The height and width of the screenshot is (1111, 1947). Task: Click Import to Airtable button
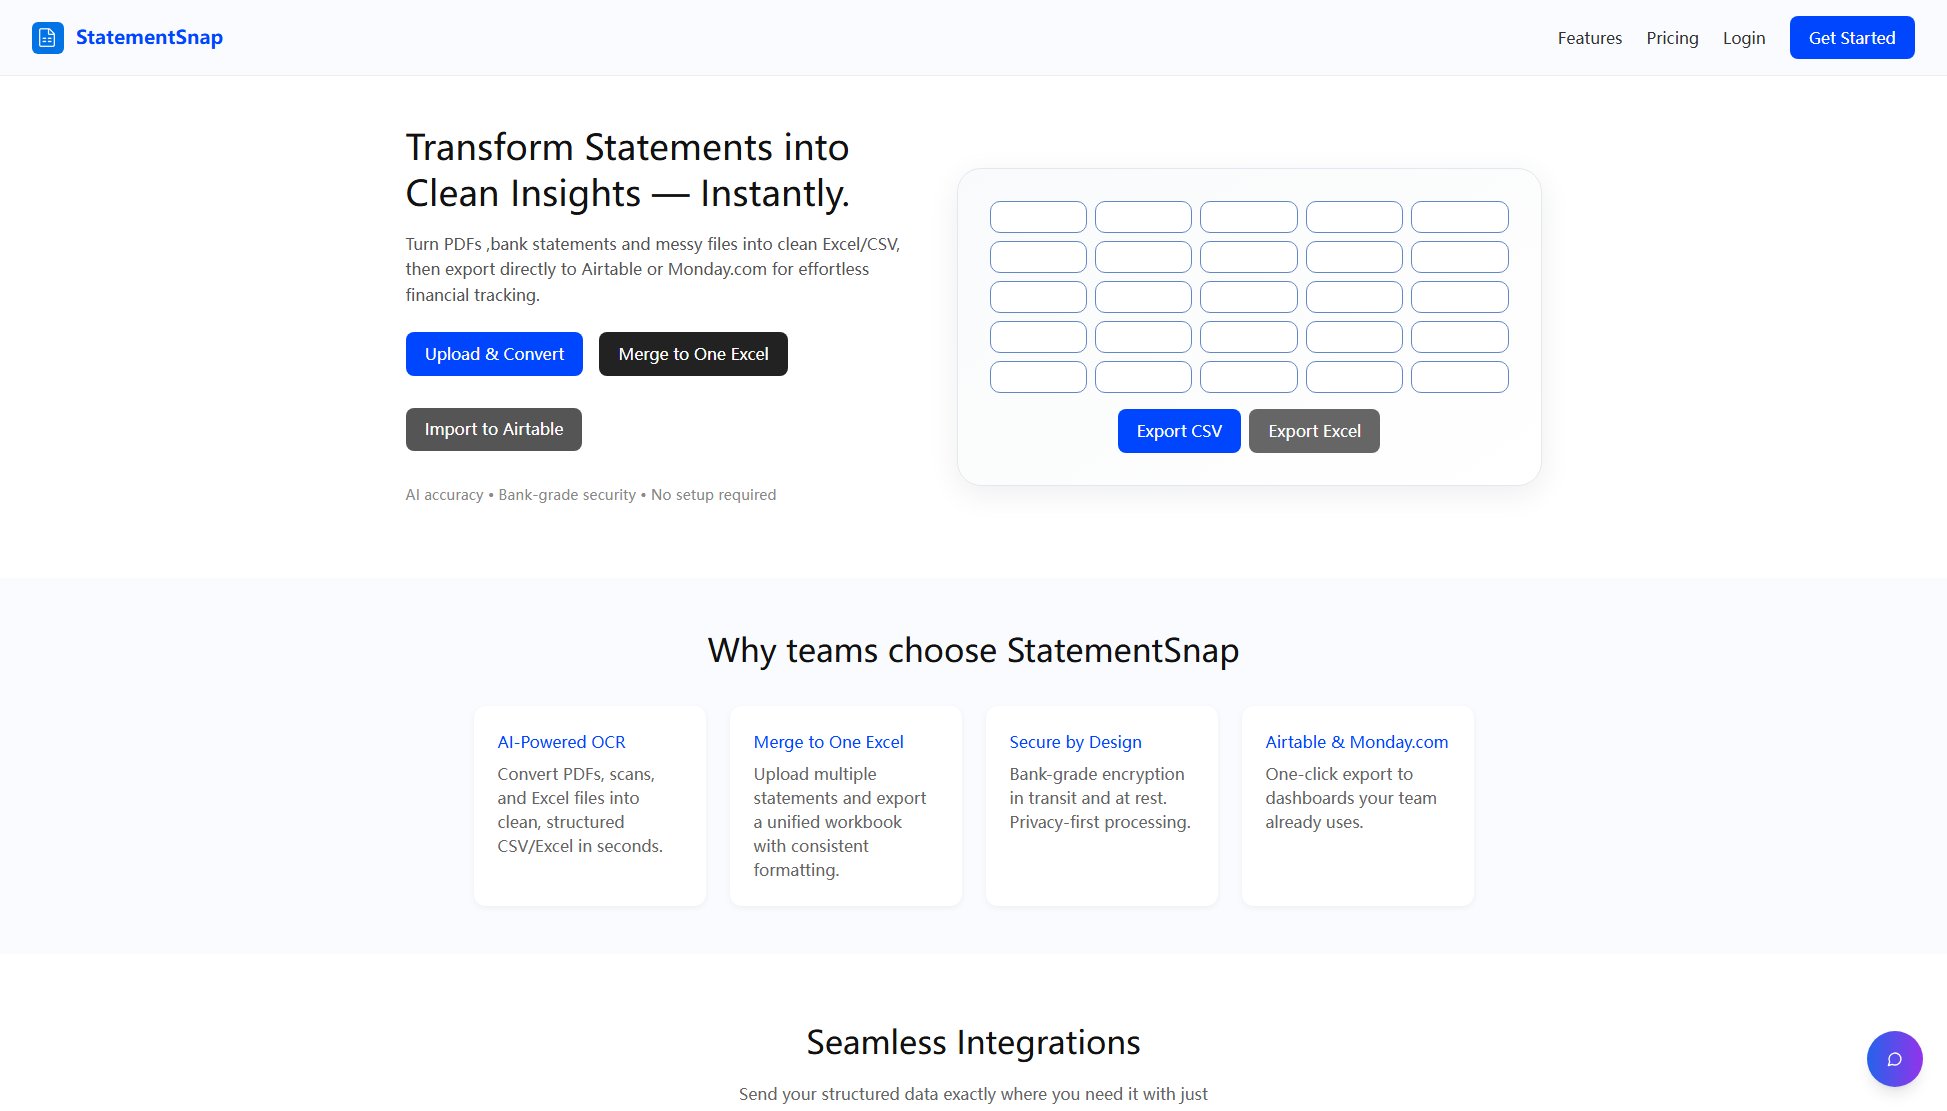(x=494, y=429)
